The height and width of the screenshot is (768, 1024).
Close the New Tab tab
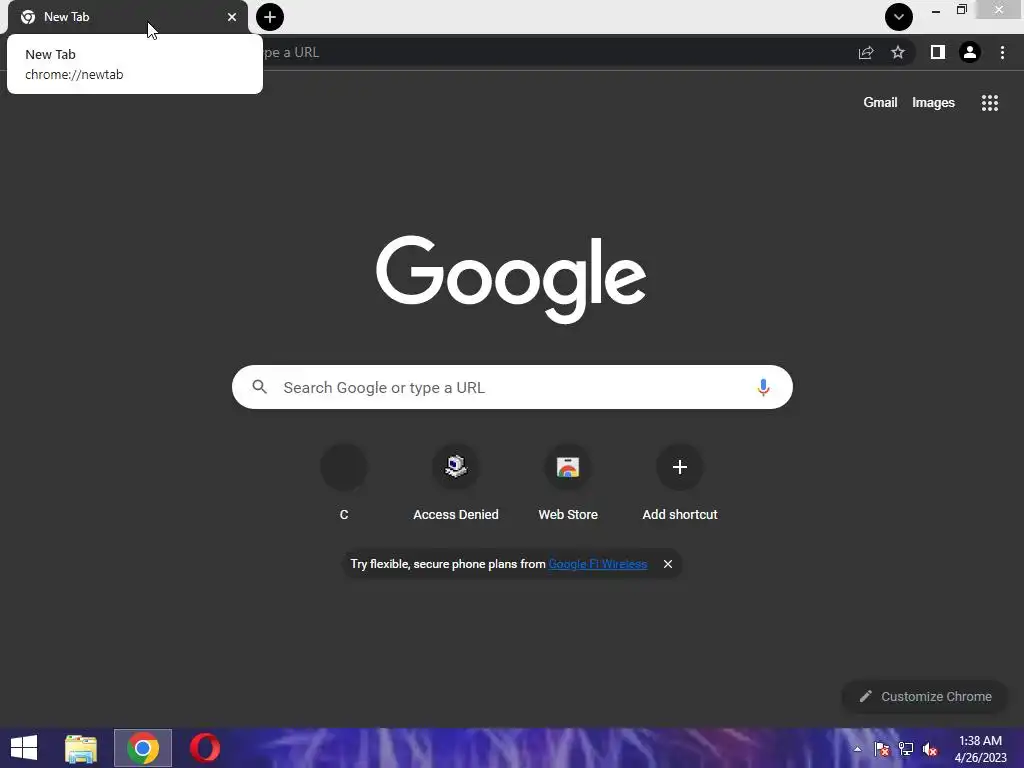(232, 17)
